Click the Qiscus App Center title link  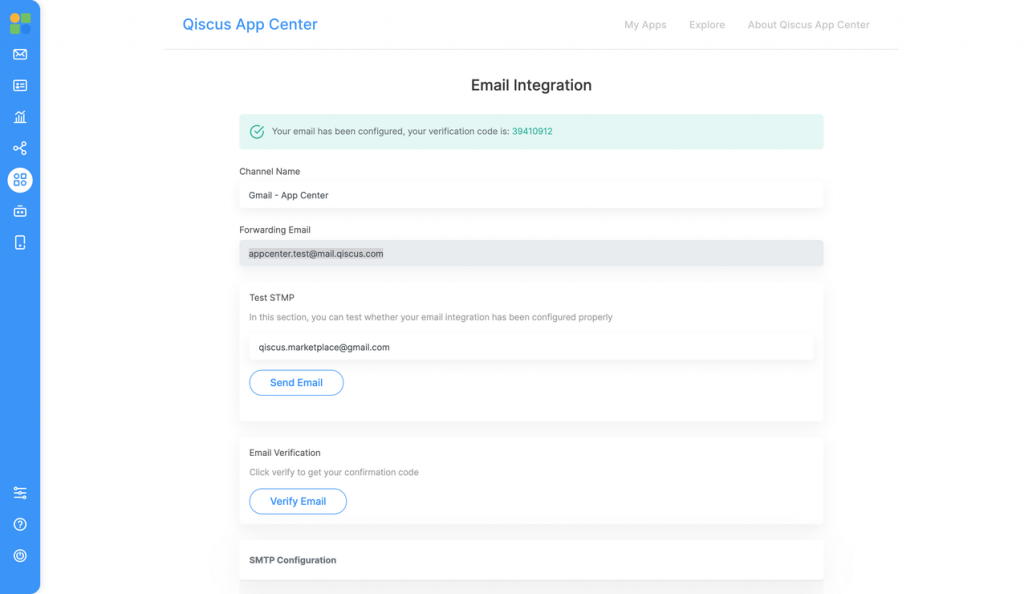pos(250,25)
